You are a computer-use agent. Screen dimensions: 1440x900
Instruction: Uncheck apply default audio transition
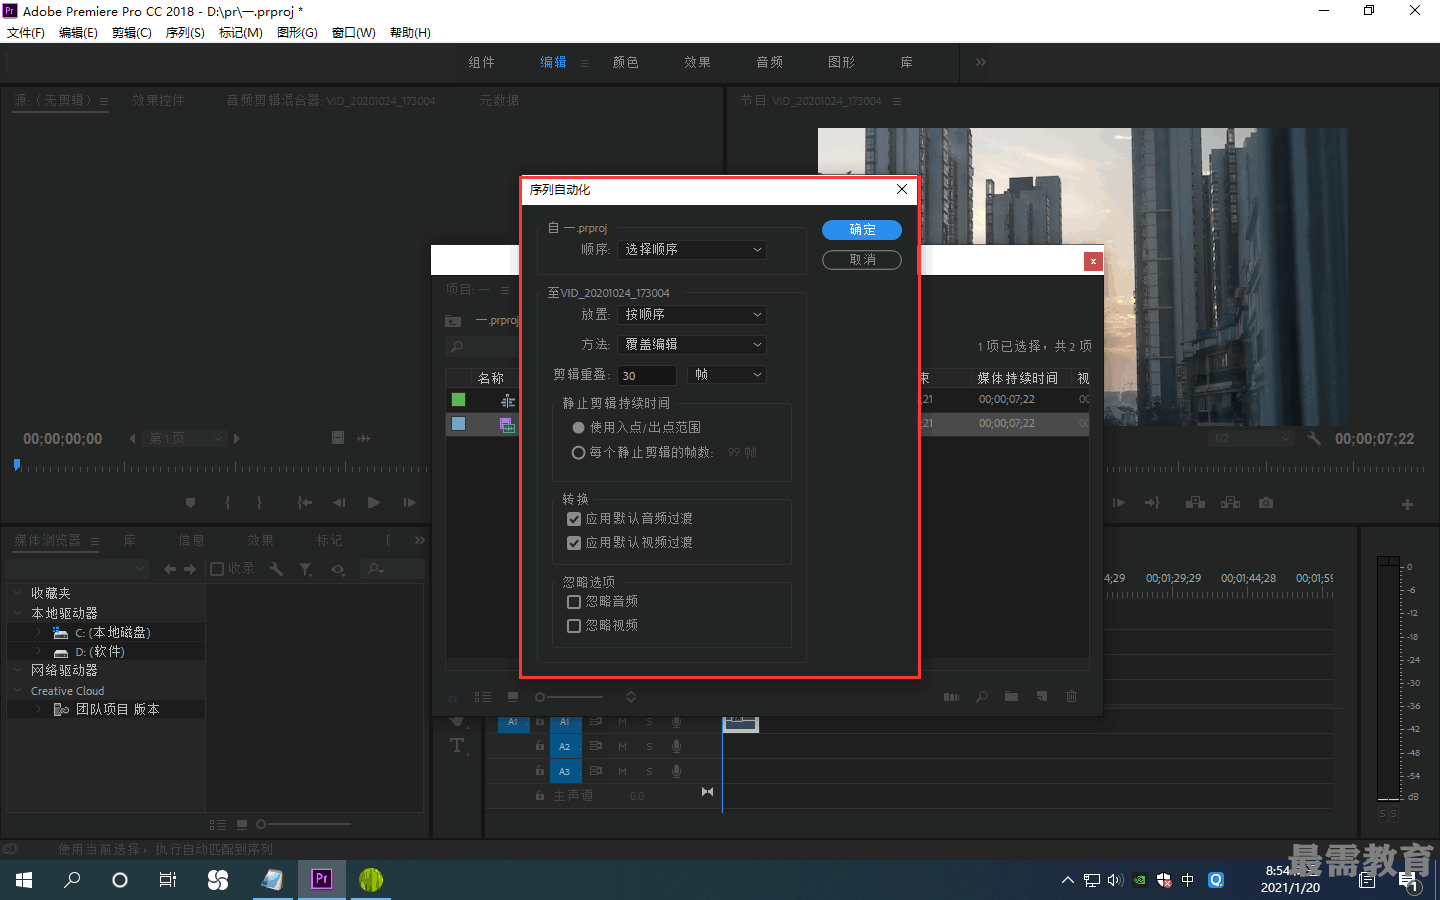coord(574,518)
